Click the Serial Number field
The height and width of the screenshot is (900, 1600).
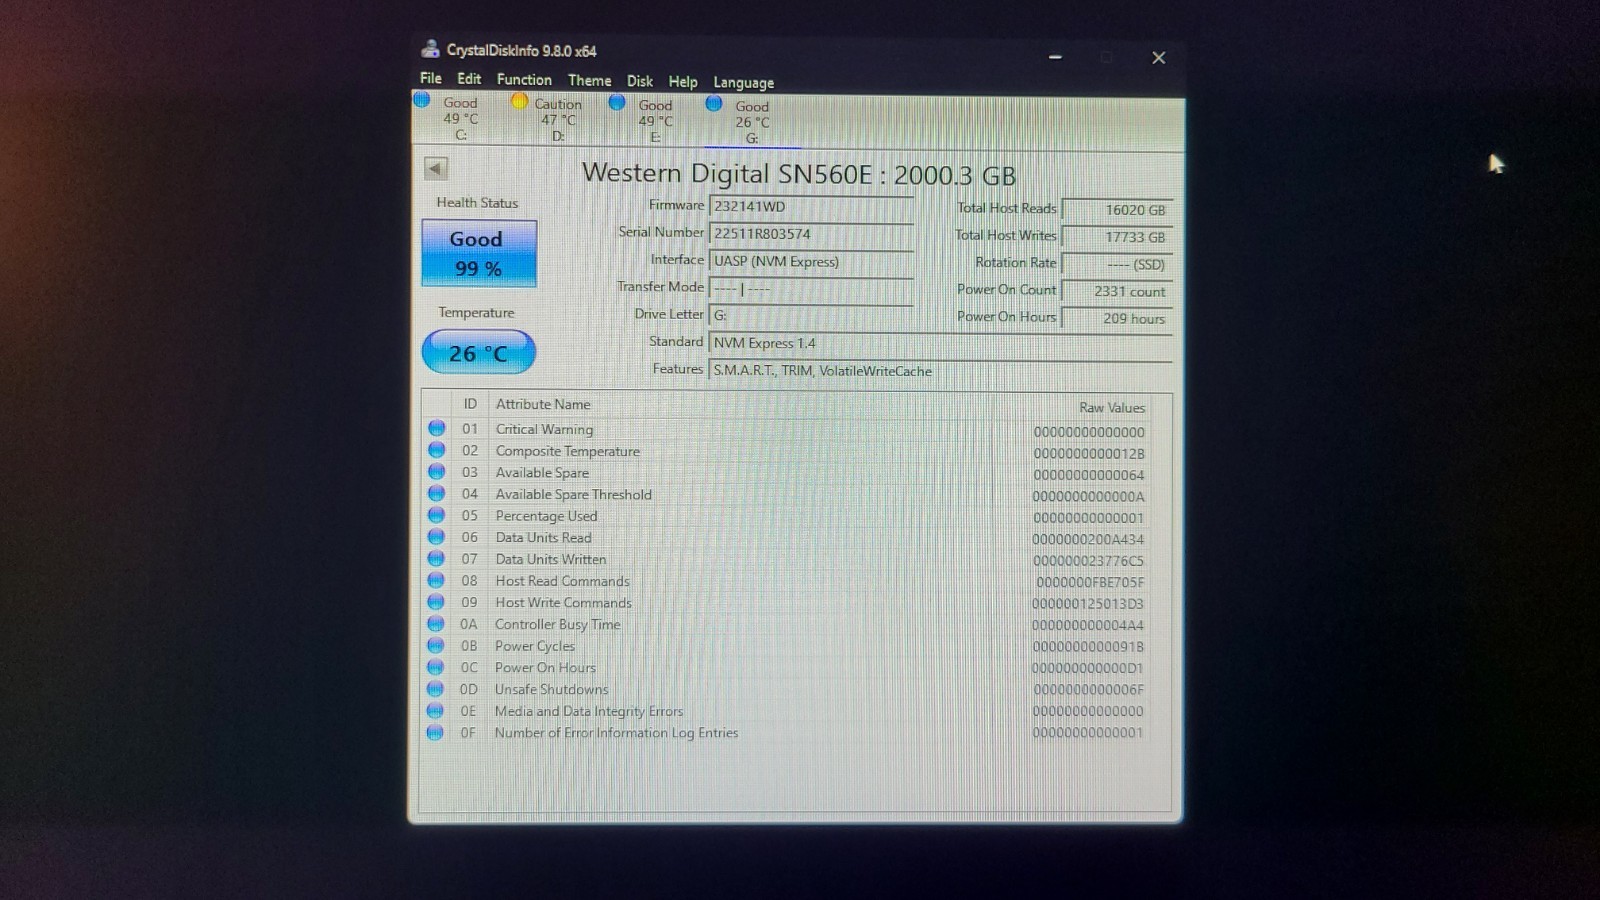811,234
